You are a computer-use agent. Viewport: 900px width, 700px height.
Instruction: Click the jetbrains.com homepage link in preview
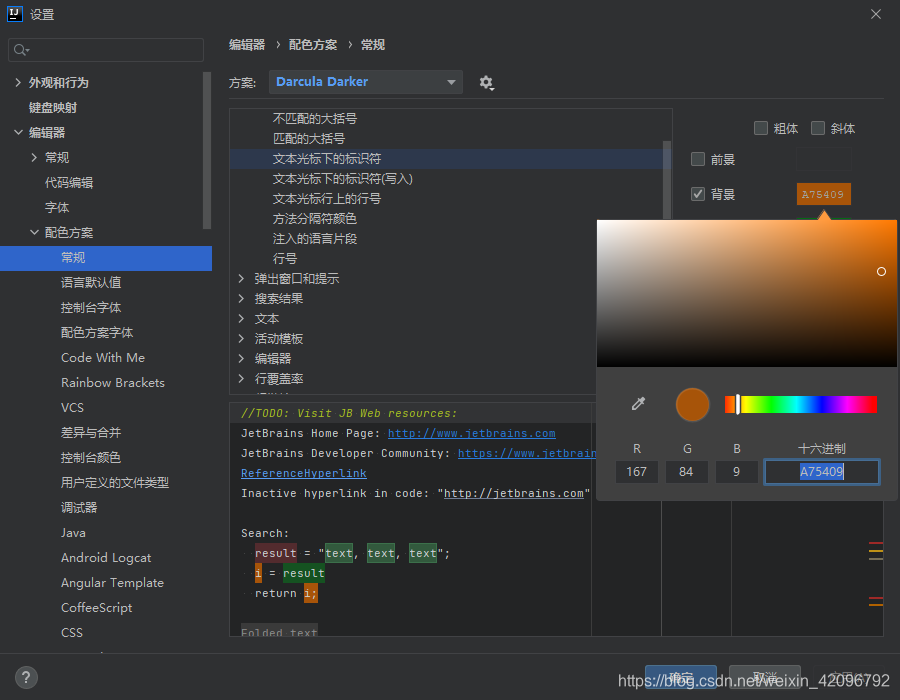tap(472, 433)
